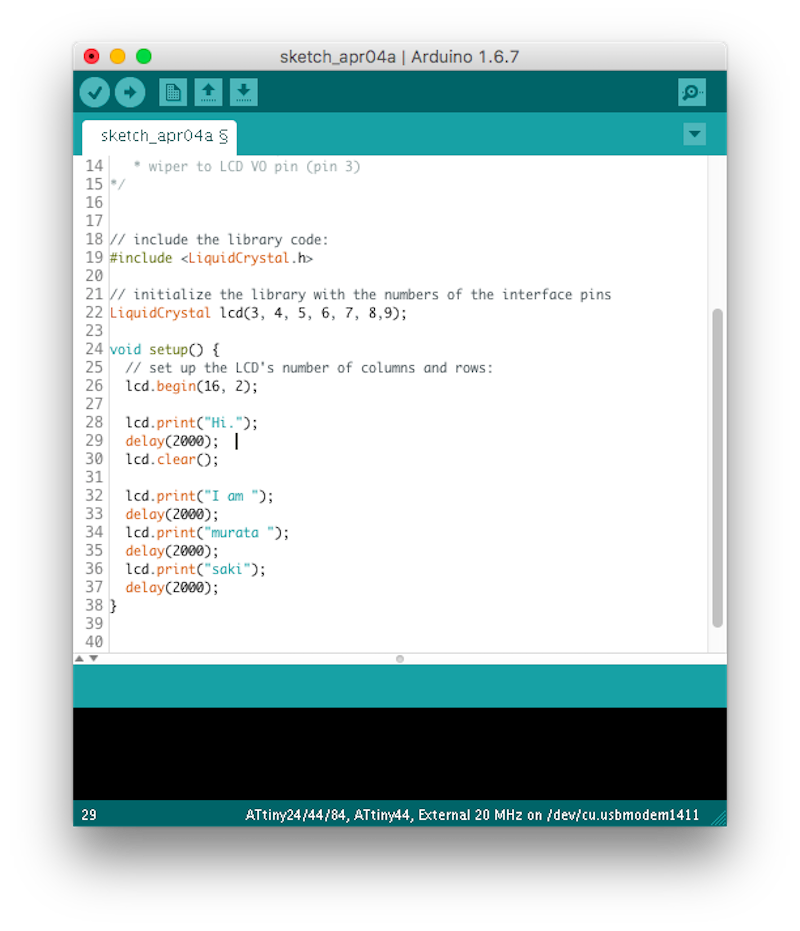Click the console expand down triangle
Image resolution: width=800 pixels, height=931 pixels.
pos(93,658)
